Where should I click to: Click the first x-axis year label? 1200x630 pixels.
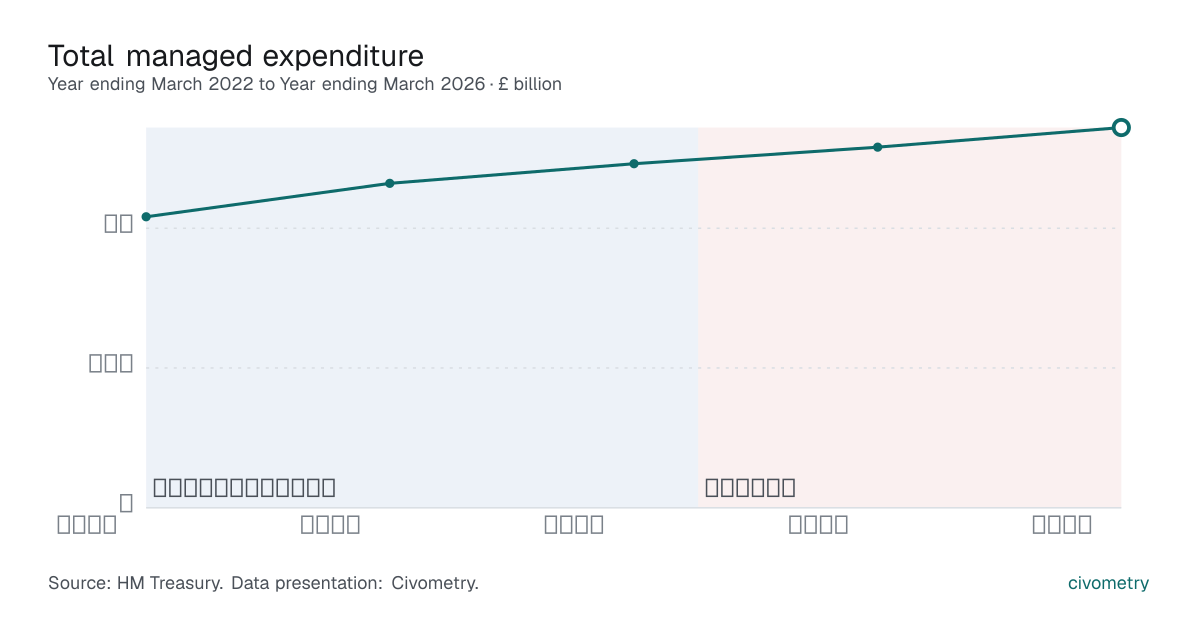point(87,525)
